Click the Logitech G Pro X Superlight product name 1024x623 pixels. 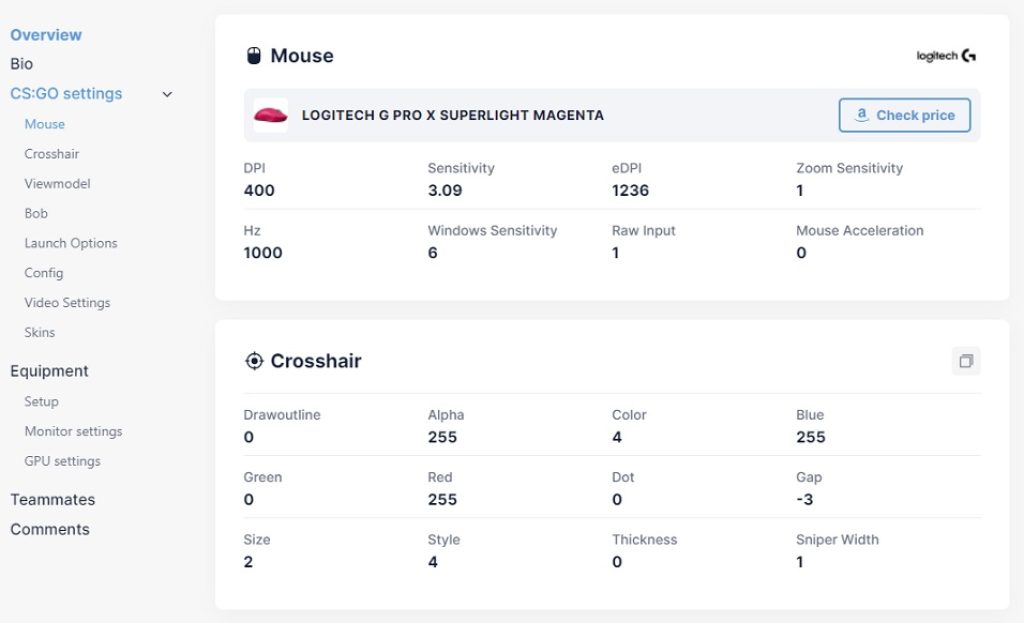[453, 115]
